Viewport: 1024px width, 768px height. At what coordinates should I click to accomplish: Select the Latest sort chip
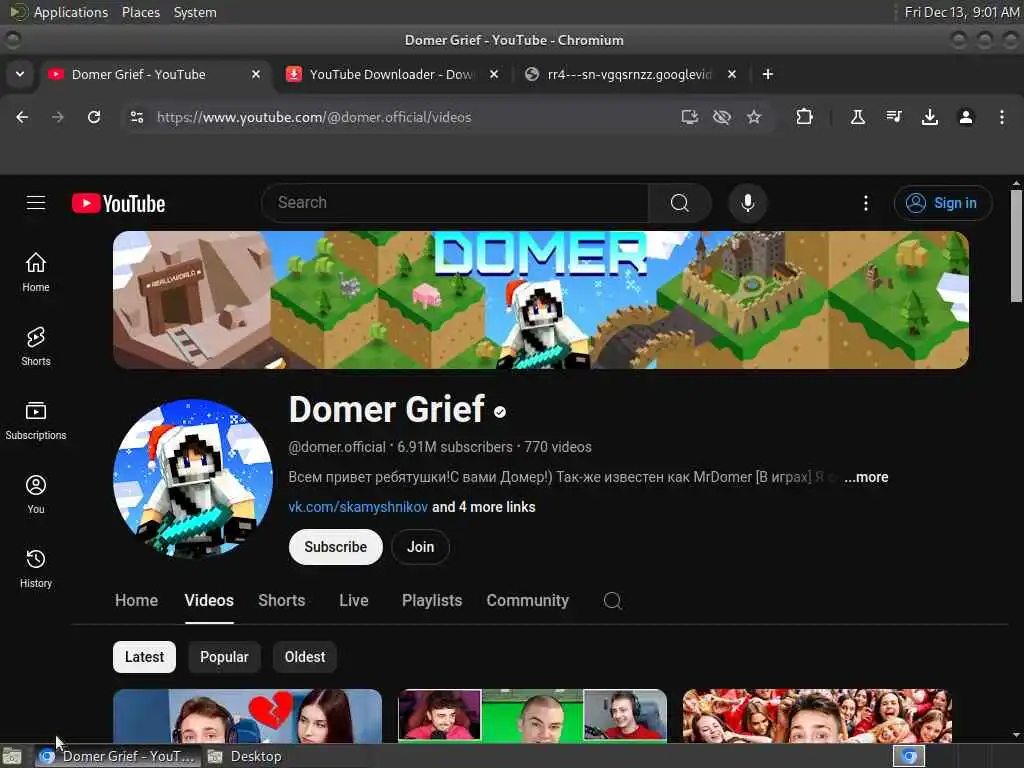(x=144, y=657)
